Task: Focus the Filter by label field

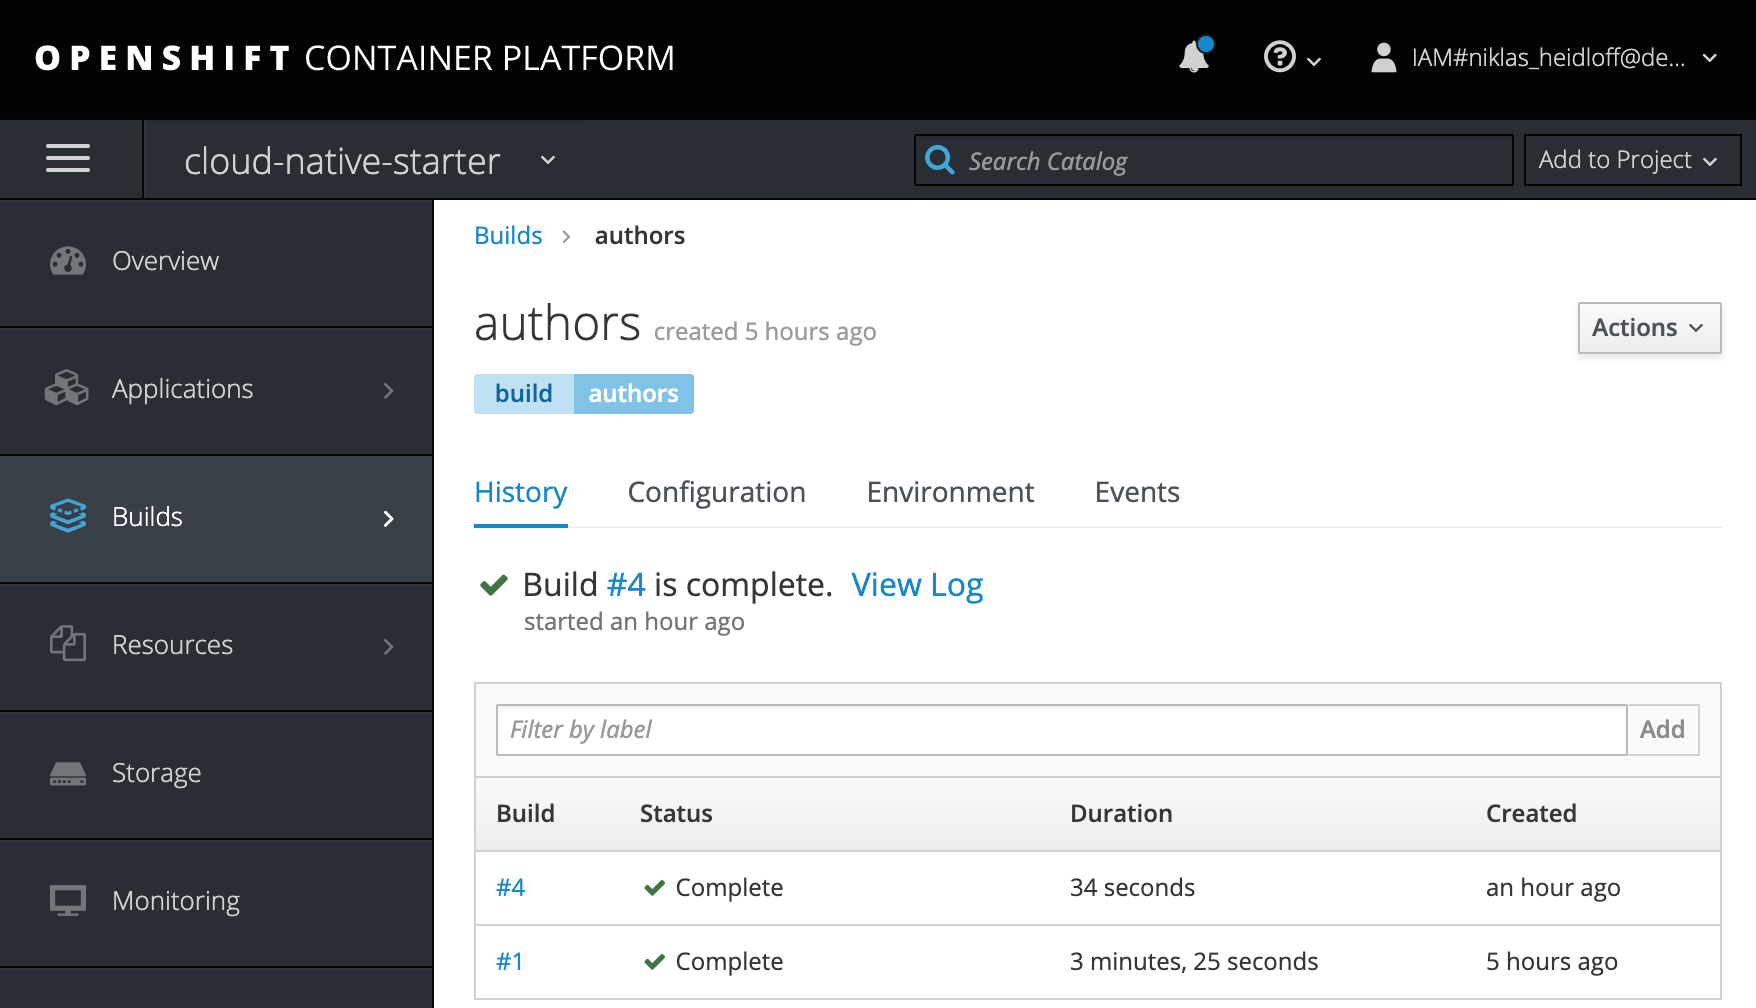Action: [1061, 730]
